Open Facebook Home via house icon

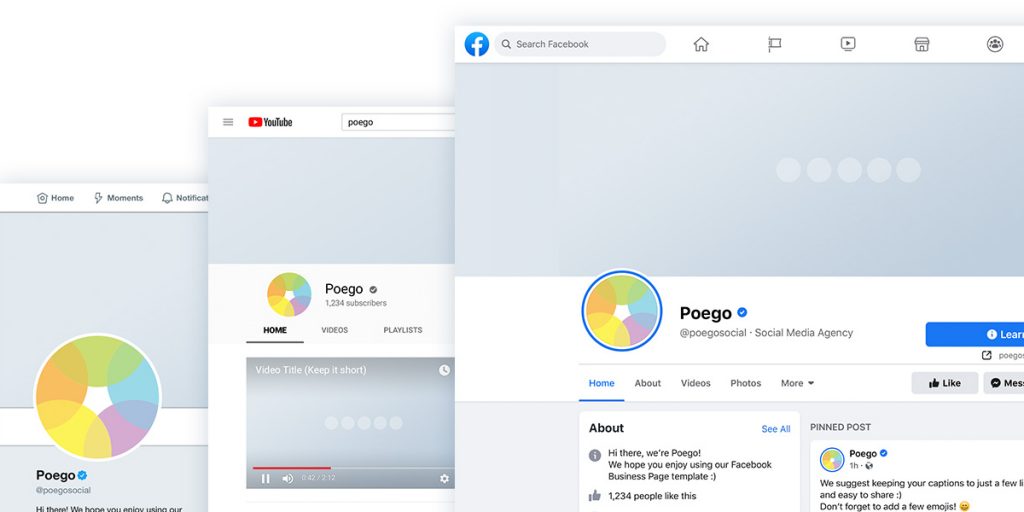click(701, 44)
